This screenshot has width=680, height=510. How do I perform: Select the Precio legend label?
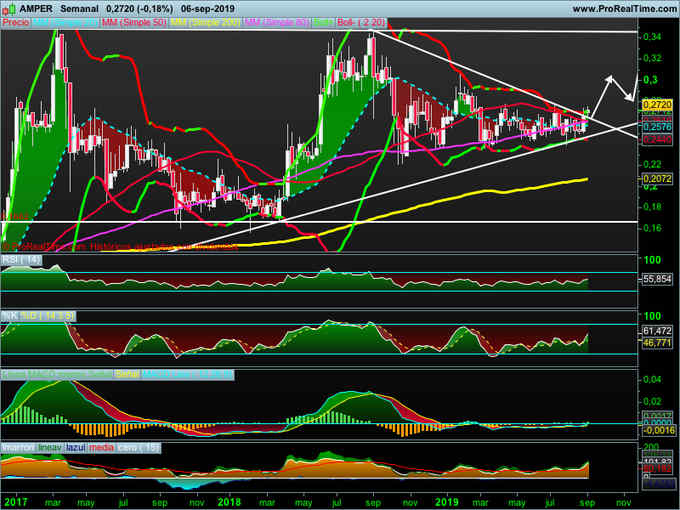16,22
